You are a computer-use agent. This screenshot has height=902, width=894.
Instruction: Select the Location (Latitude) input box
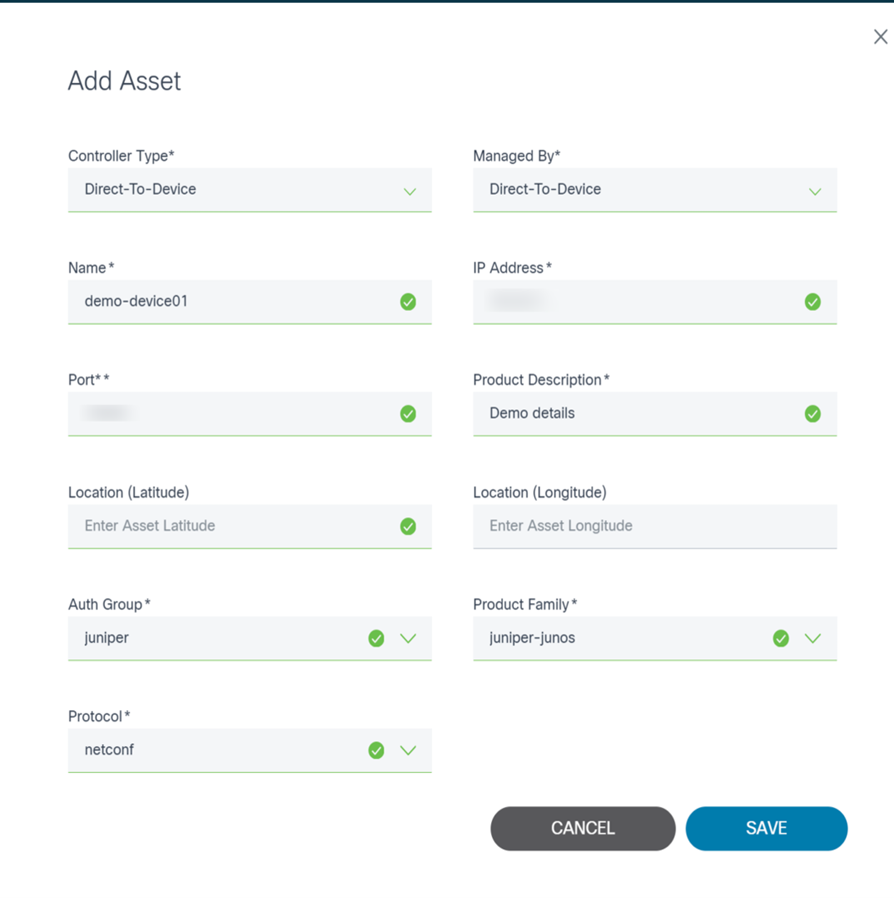pos(230,526)
